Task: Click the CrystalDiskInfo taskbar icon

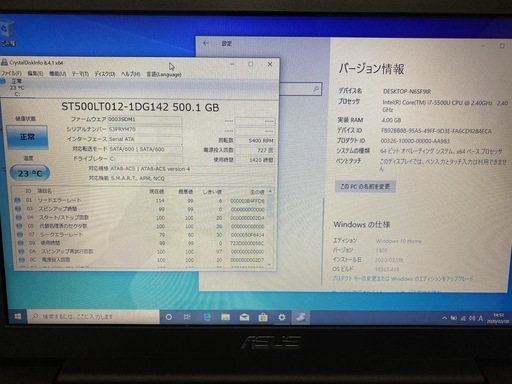Action: (x=300, y=317)
